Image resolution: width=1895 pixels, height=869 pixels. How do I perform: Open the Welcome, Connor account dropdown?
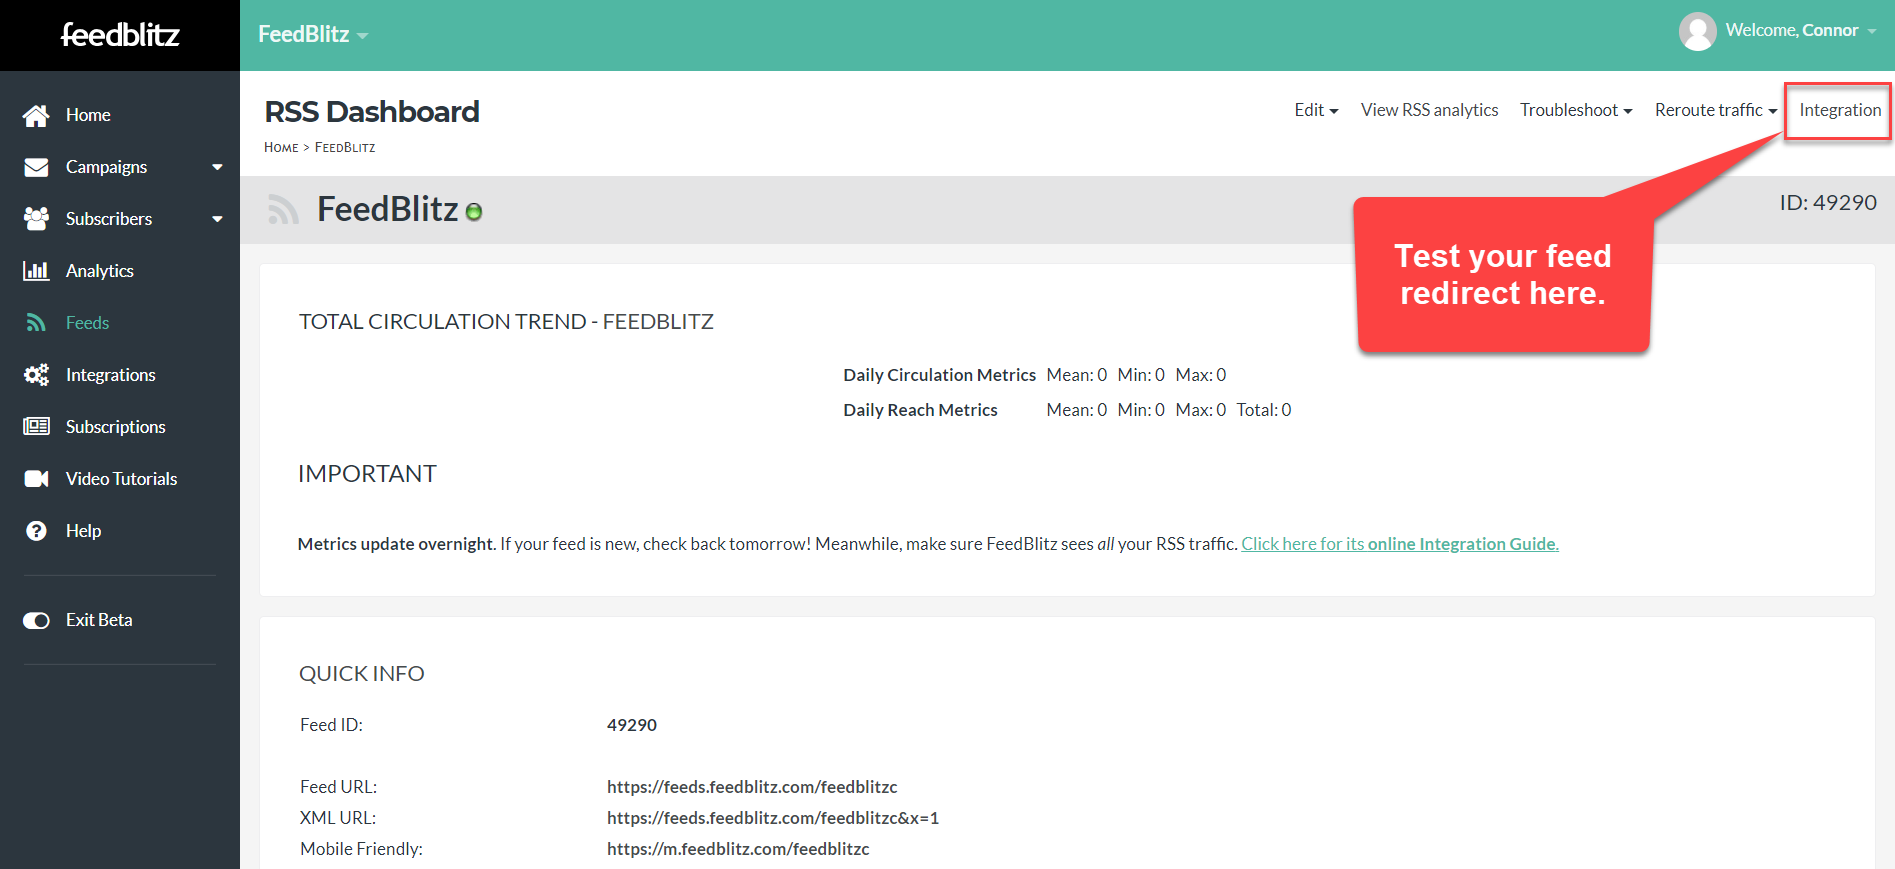[x=1800, y=30]
